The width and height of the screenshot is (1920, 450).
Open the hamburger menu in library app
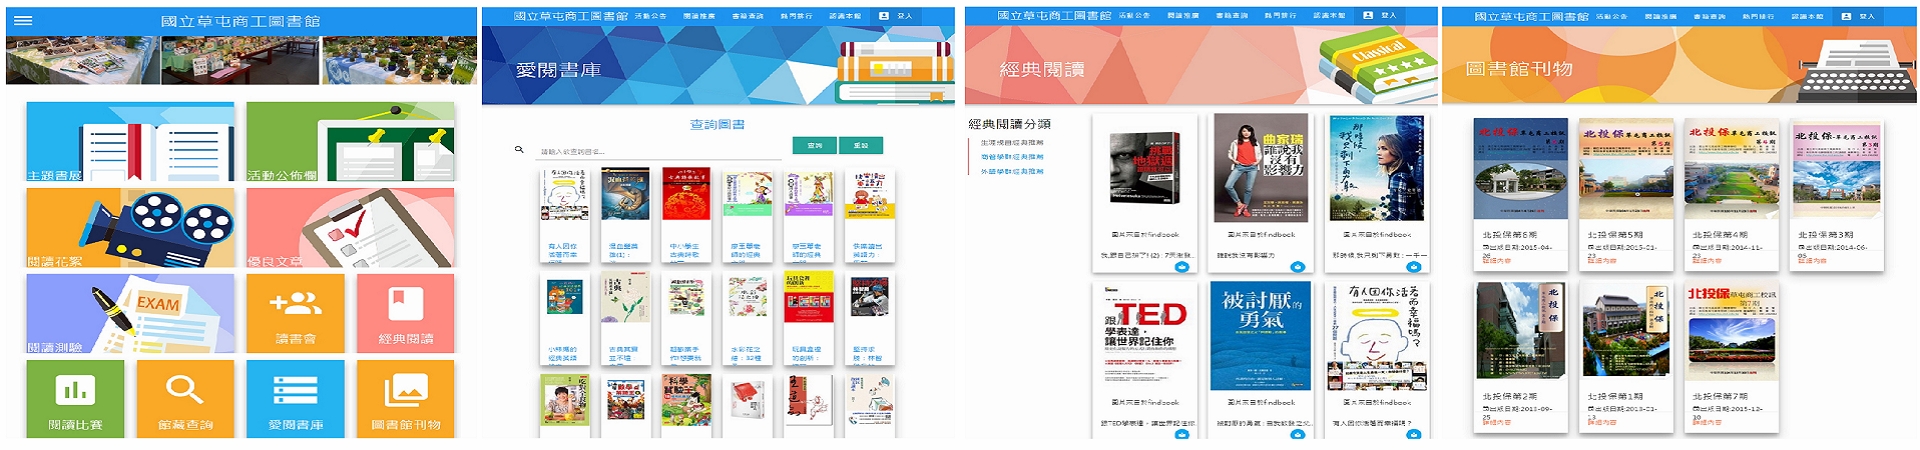(23, 21)
